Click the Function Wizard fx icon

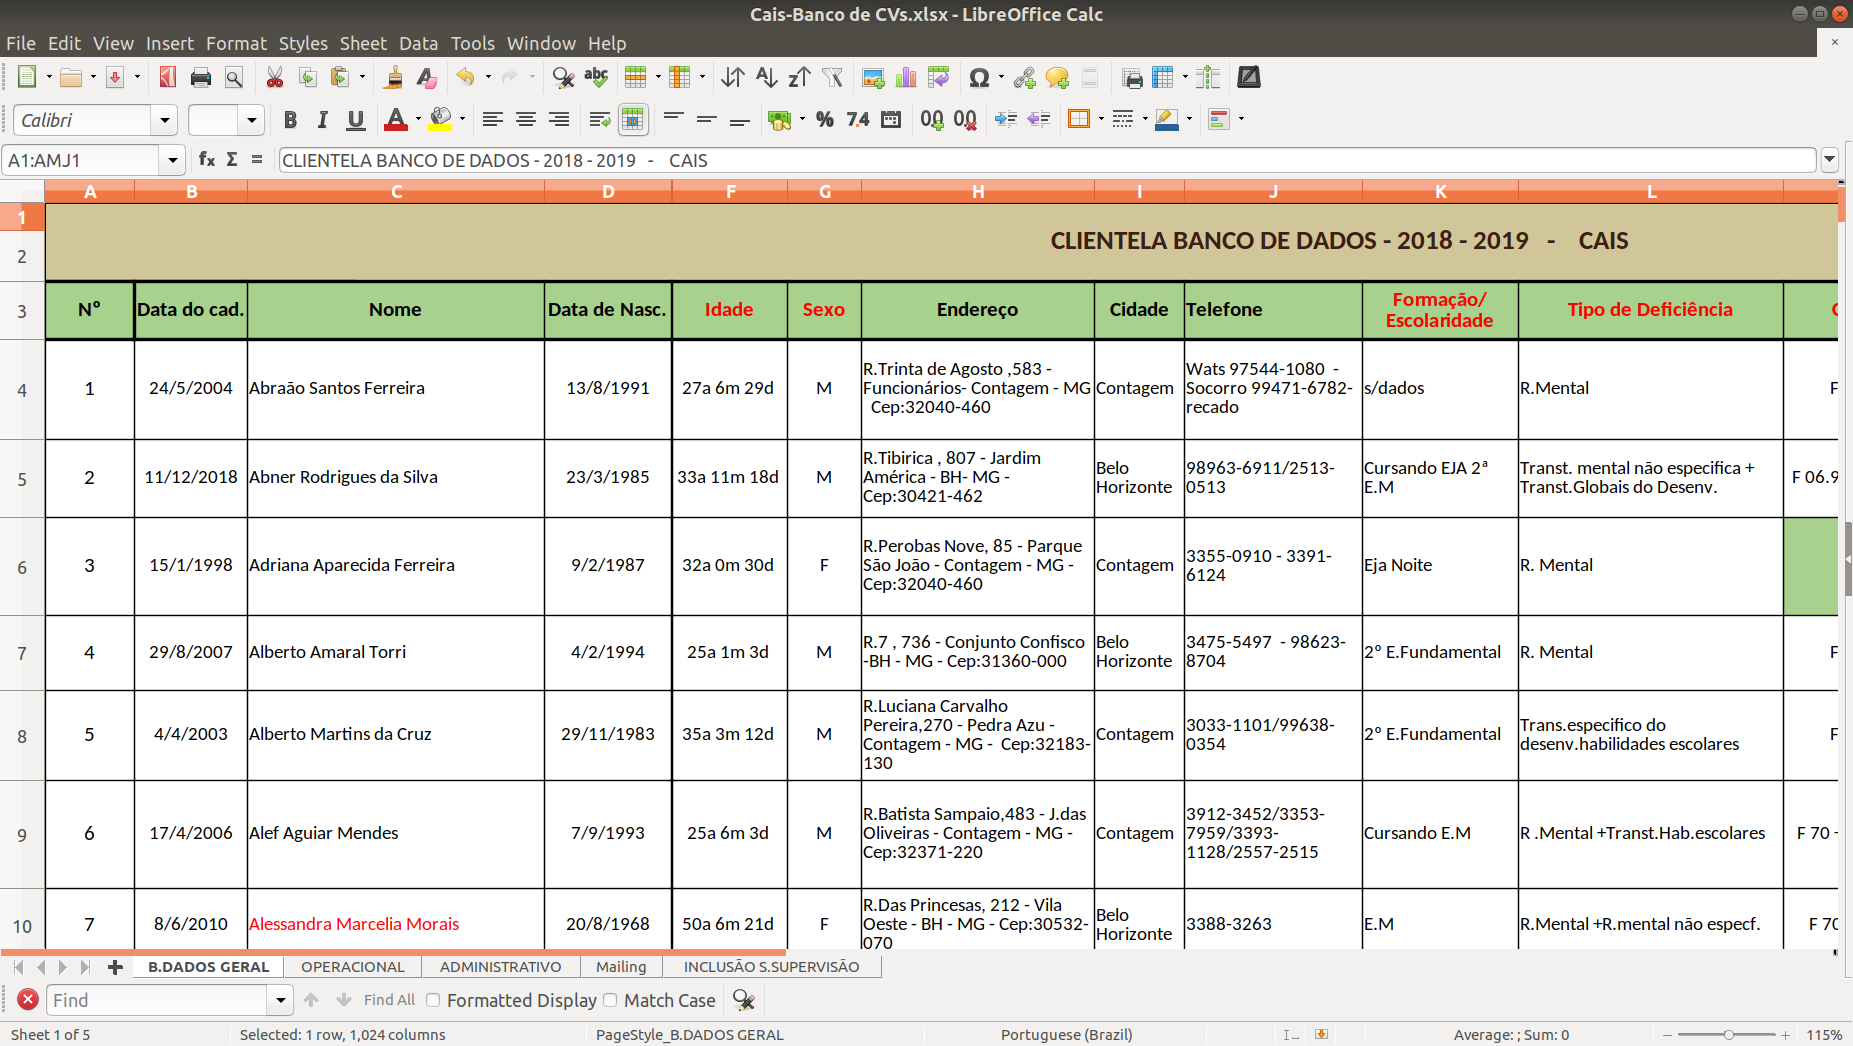tap(207, 159)
